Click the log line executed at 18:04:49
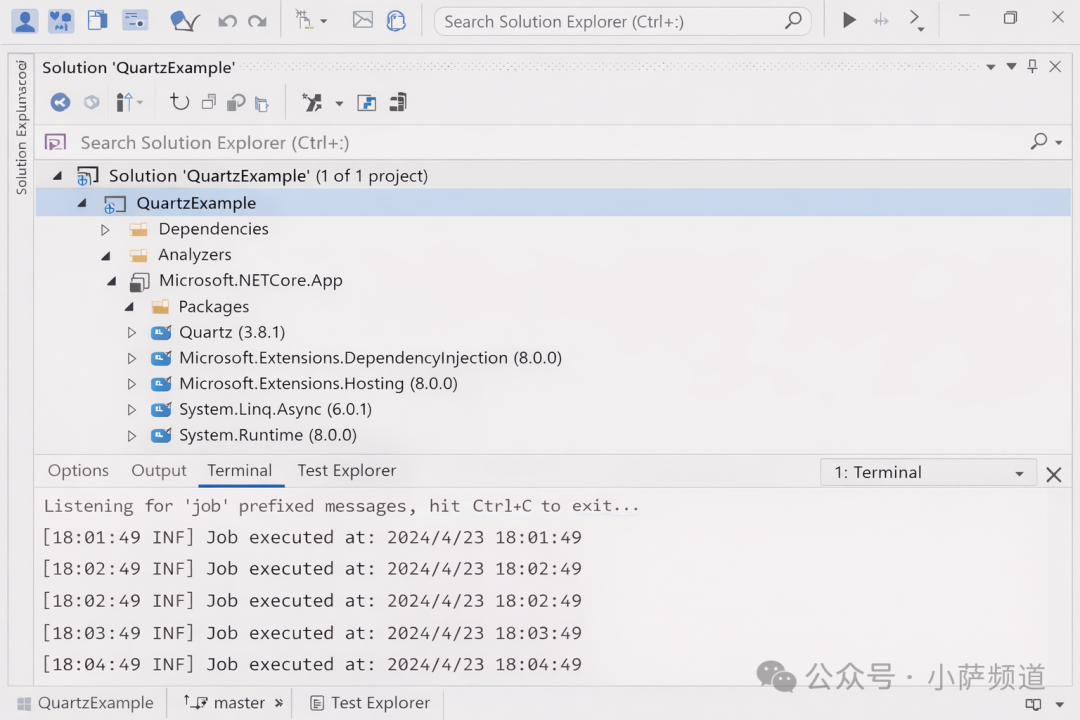The image size is (1080, 720). tap(313, 665)
